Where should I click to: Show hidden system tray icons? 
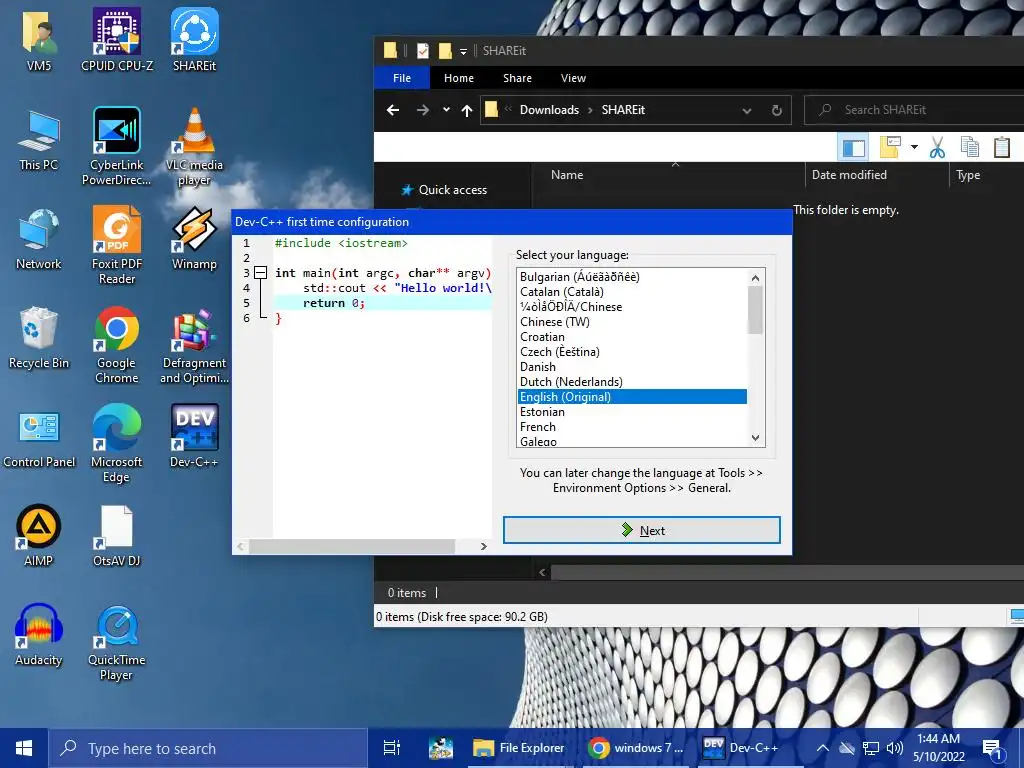[823, 748]
